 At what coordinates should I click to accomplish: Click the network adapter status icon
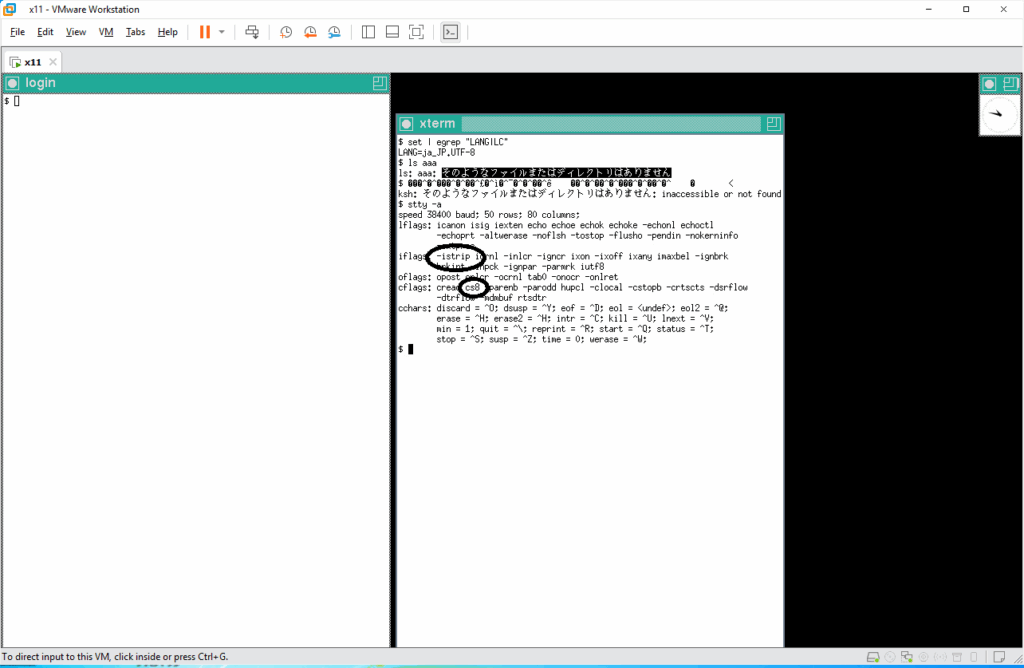pyautogui.click(x=906, y=657)
